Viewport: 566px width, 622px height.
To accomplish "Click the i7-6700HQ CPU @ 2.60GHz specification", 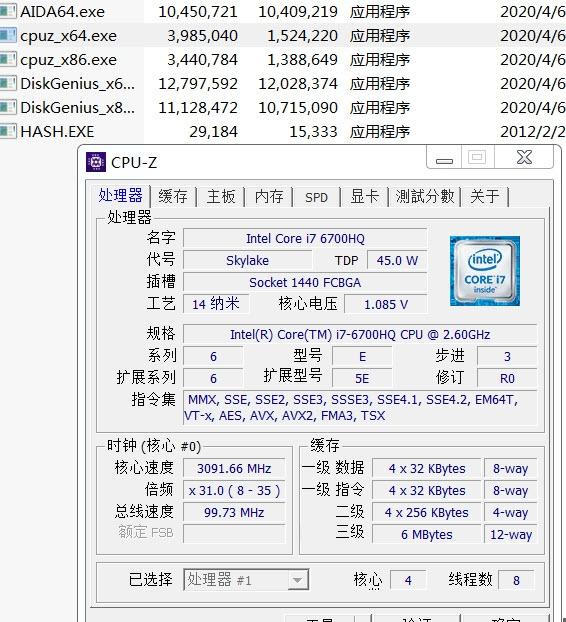I will [x=360, y=334].
